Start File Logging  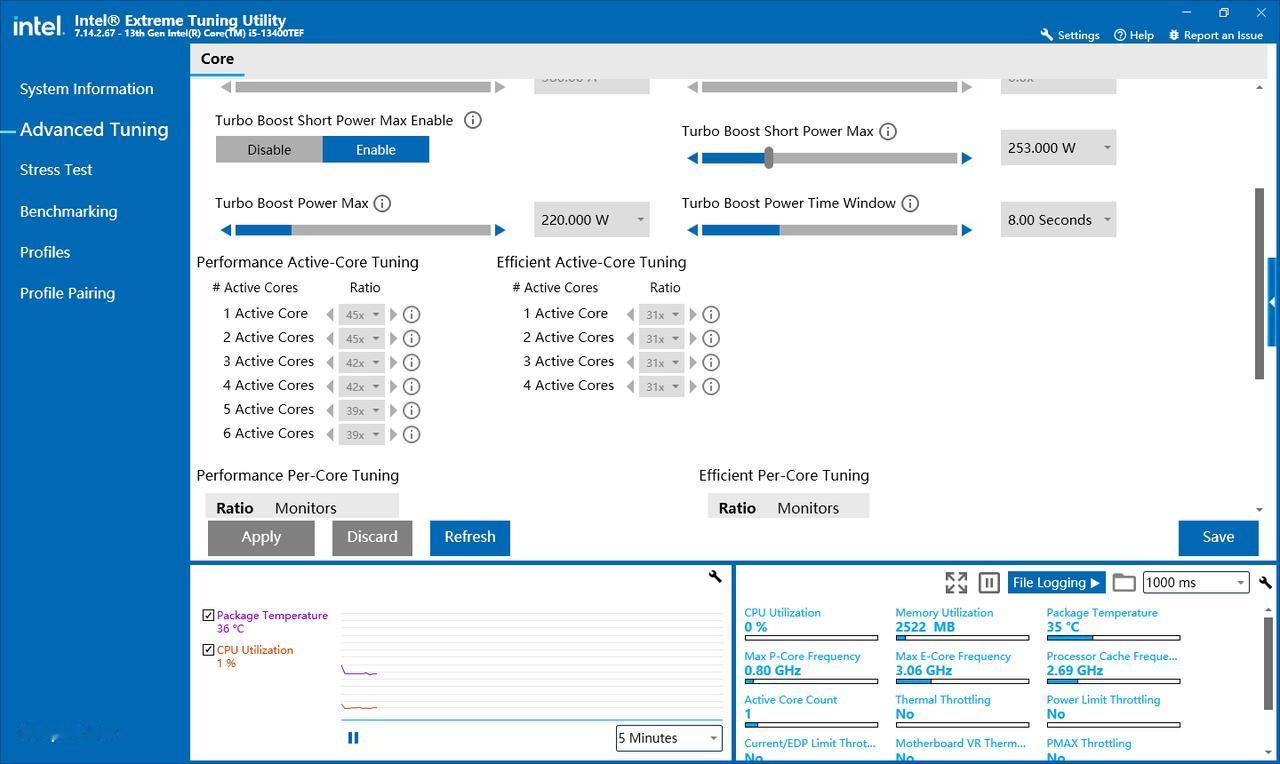[x=1056, y=582]
